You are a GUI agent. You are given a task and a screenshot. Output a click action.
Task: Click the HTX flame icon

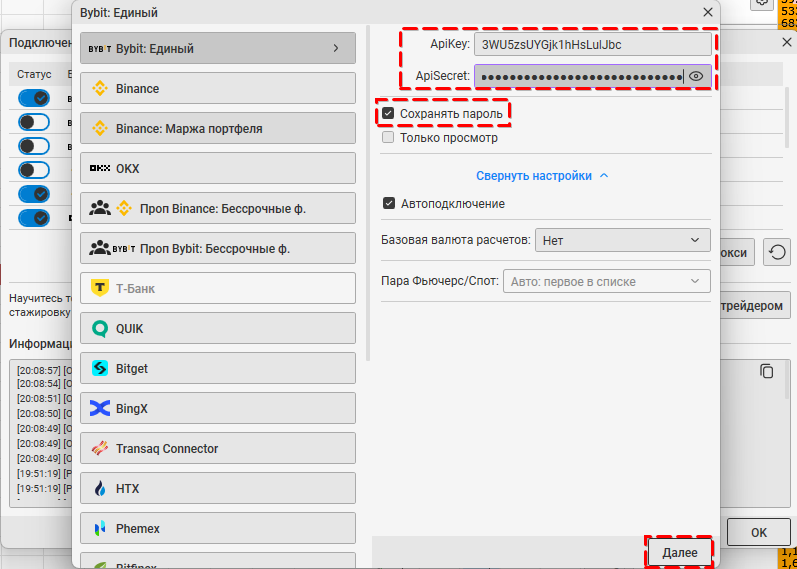tap(100, 489)
